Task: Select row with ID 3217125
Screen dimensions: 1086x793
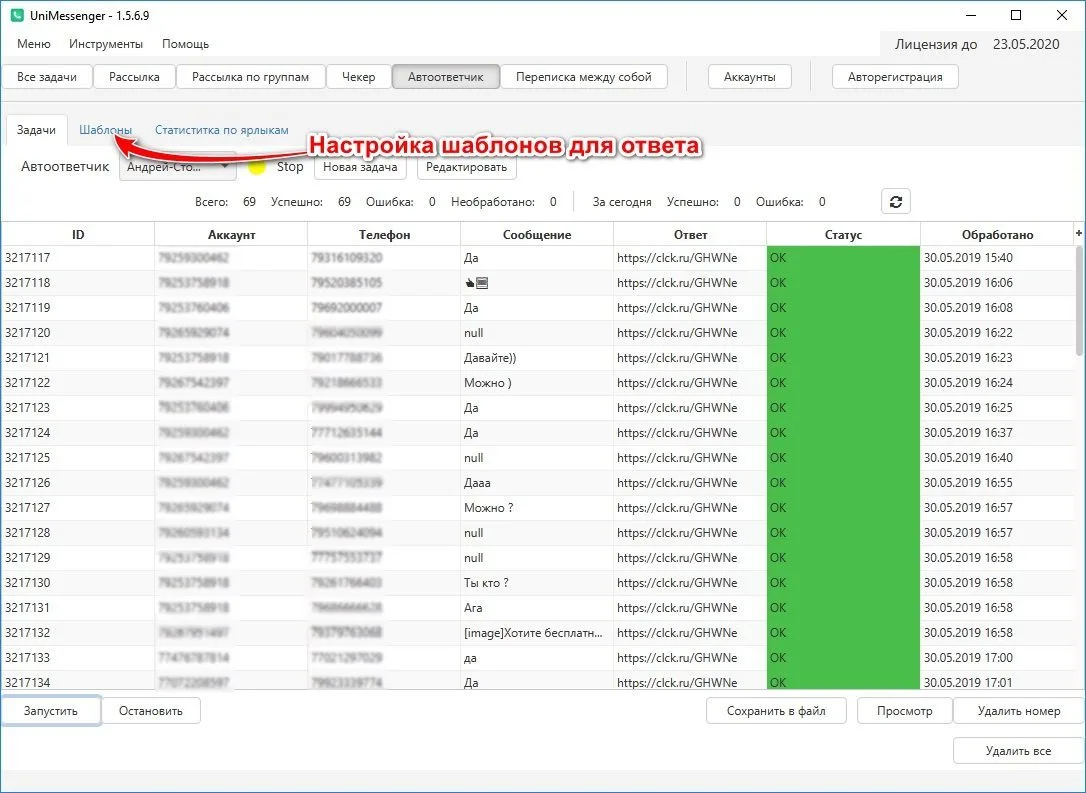Action: click(537, 458)
